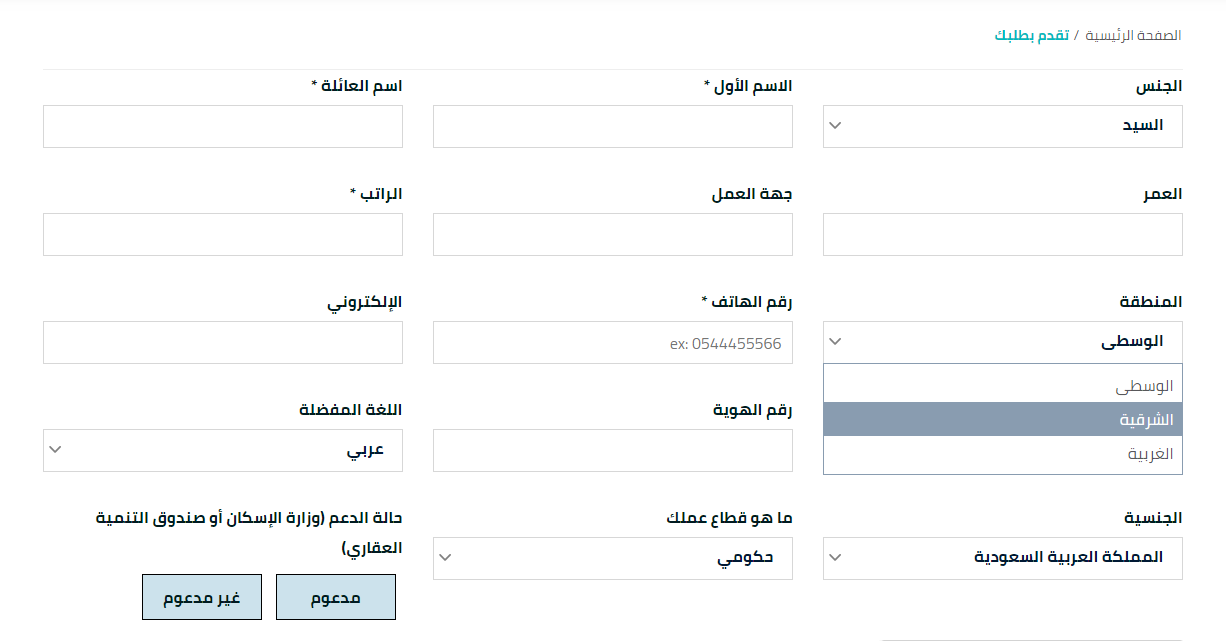The height and width of the screenshot is (641, 1226).
Task: Open the الجنسية nationality dropdown
Action: [x=1002, y=558]
